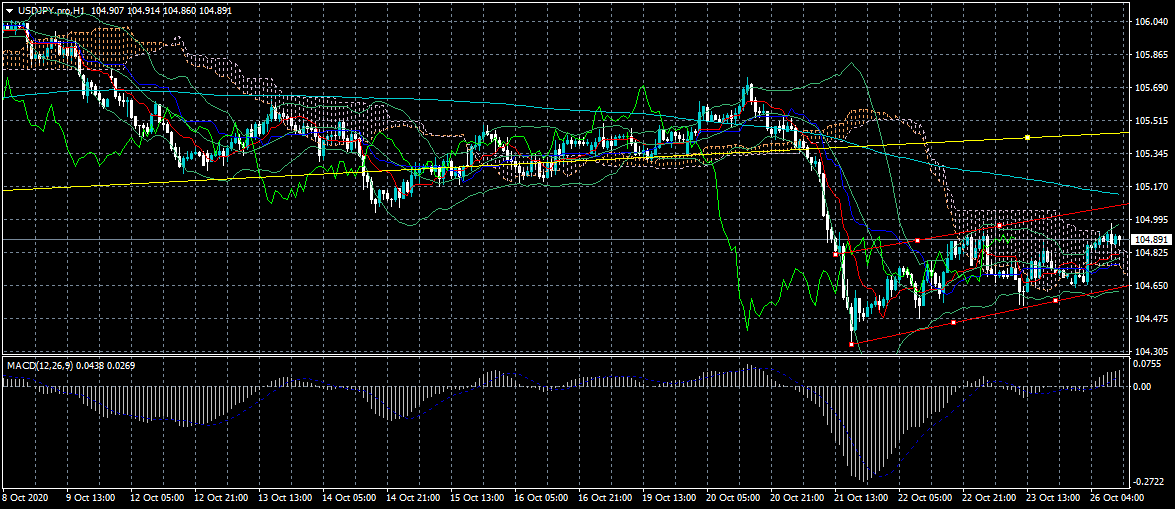
Task: Click the yellow trendline anchor point
Action: [1027, 137]
